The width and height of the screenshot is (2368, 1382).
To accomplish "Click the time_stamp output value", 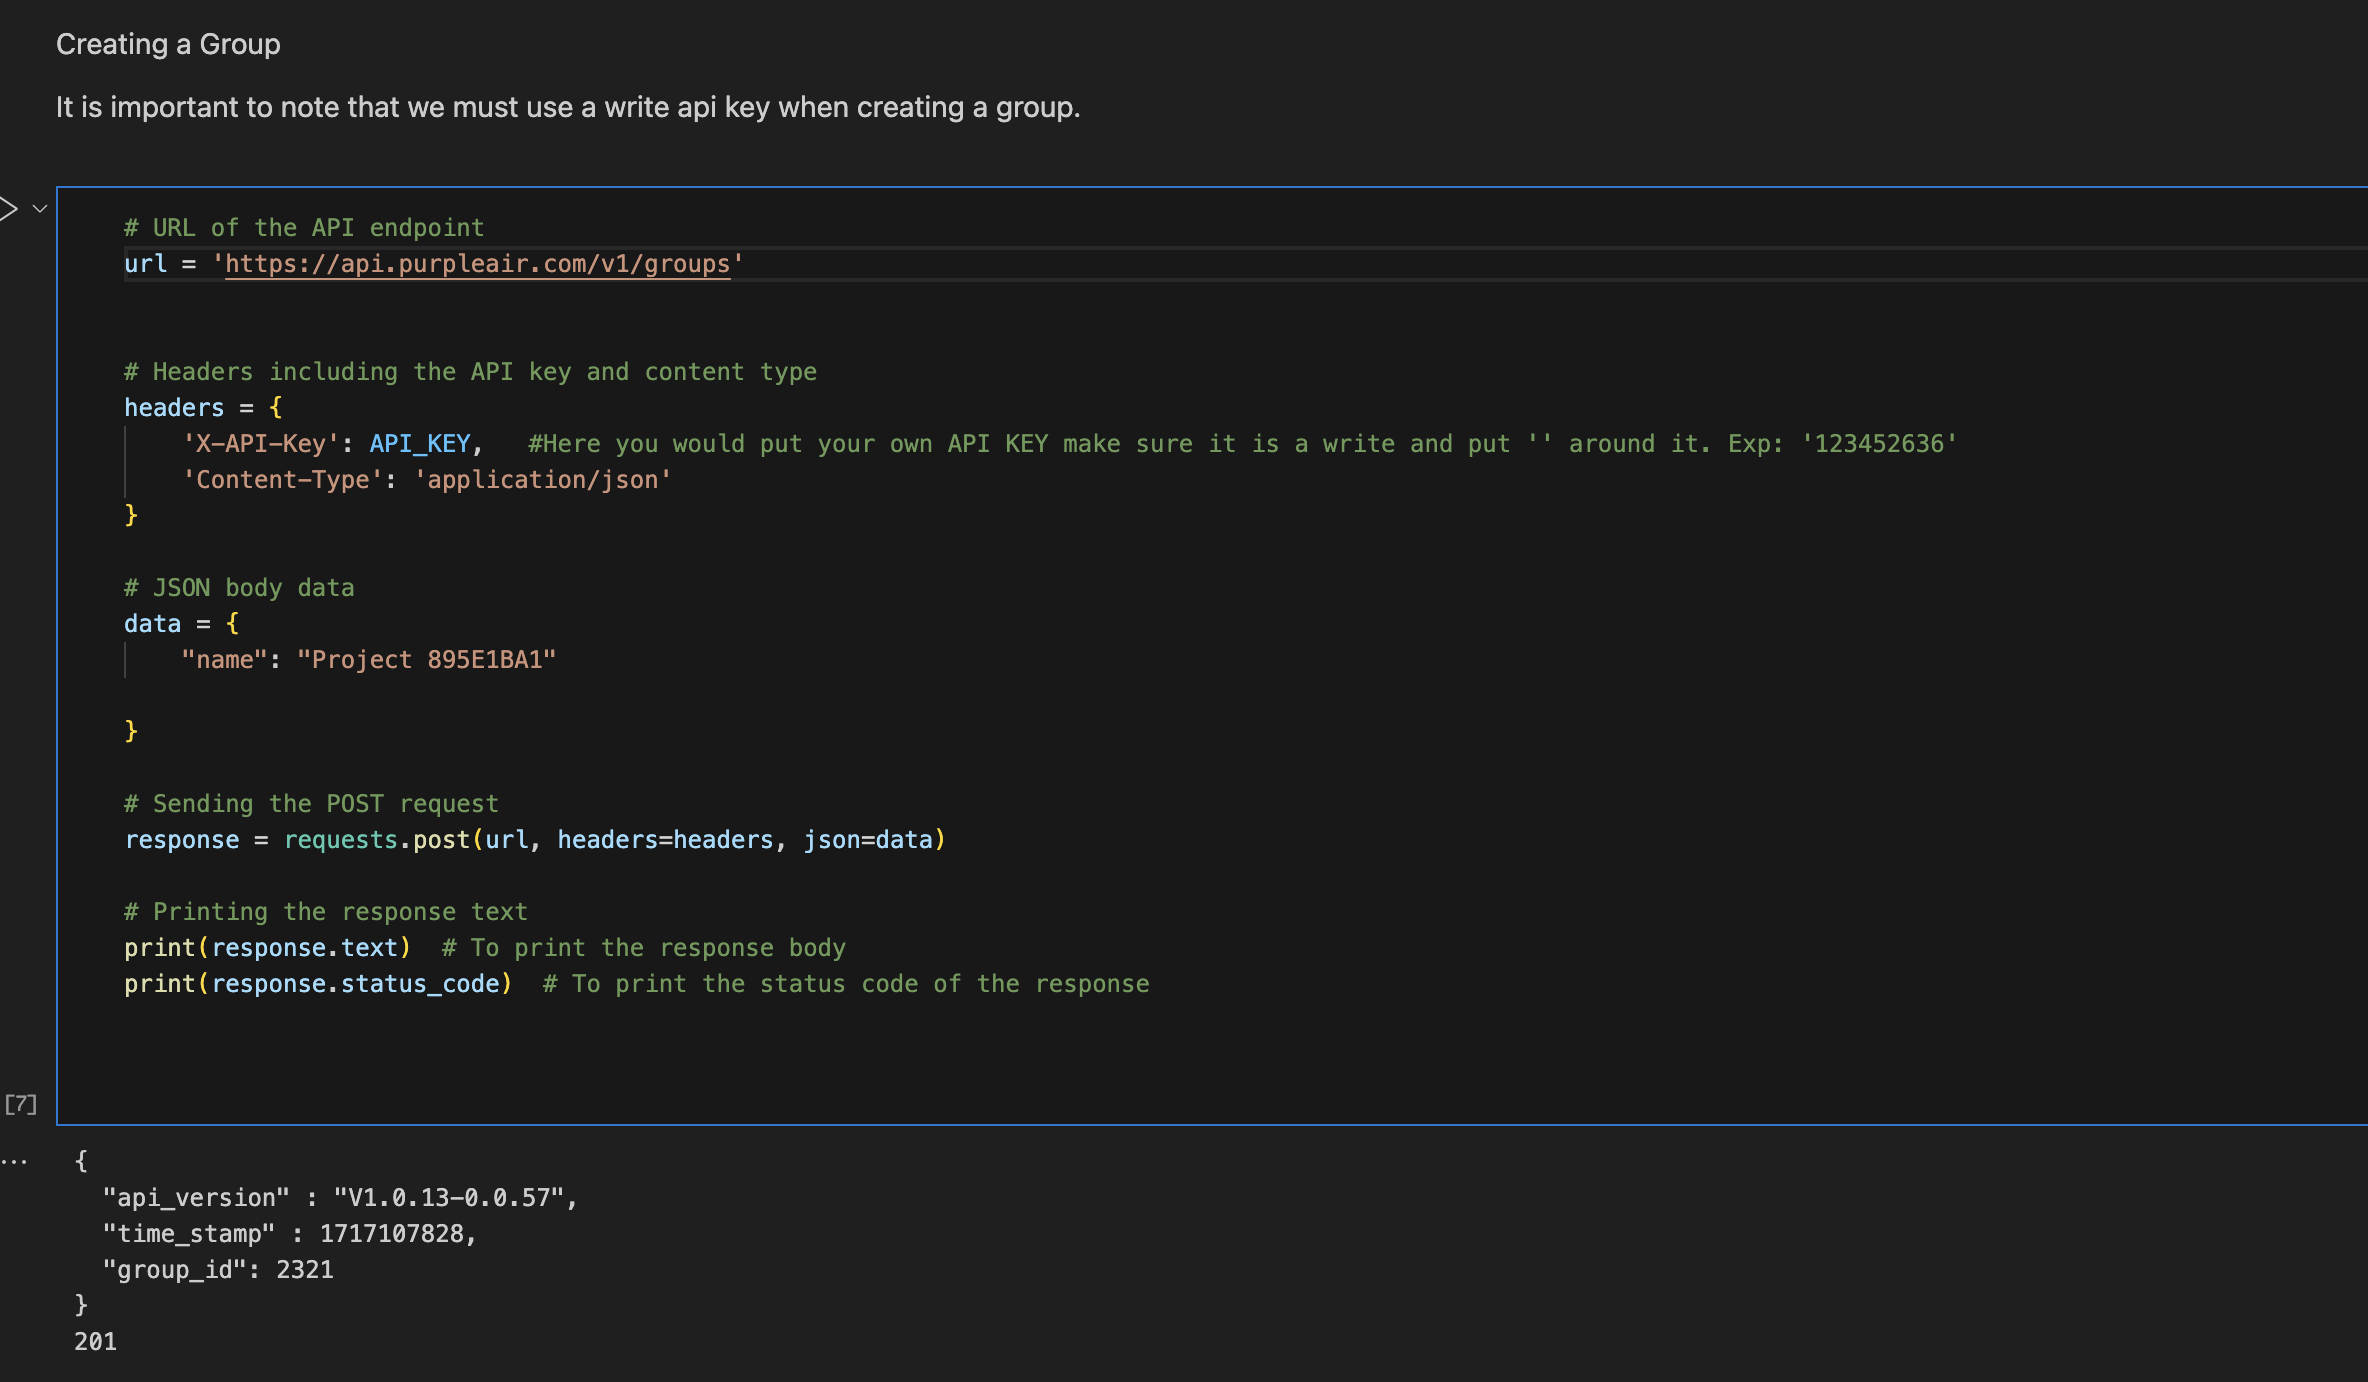I will pos(392,1234).
